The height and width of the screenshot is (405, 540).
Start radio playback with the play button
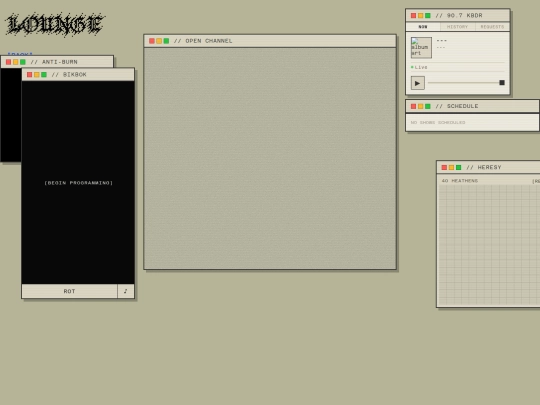click(x=417, y=83)
